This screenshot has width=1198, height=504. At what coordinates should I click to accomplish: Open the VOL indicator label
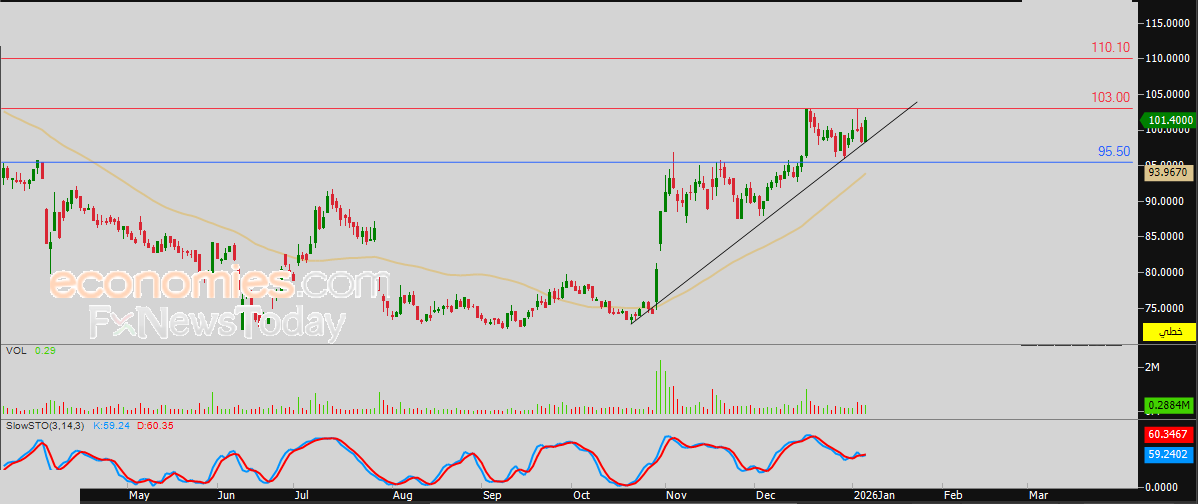click(x=15, y=350)
